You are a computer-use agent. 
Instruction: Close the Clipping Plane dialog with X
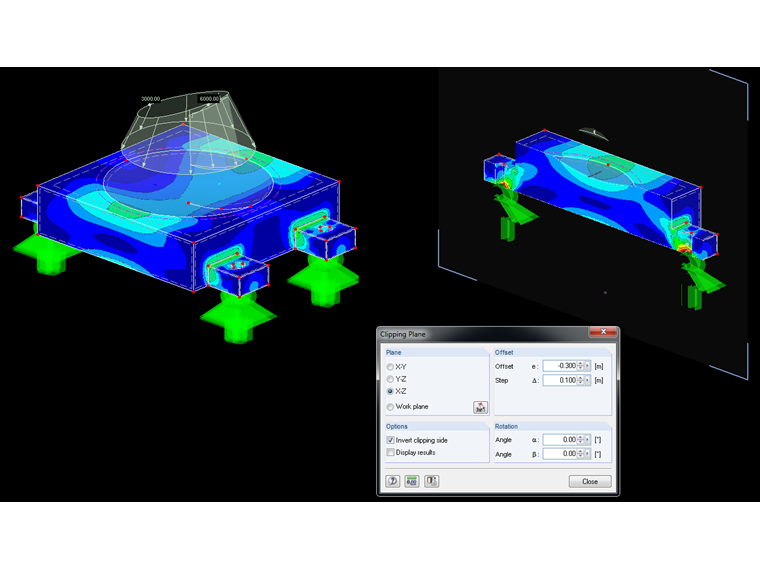pos(603,332)
